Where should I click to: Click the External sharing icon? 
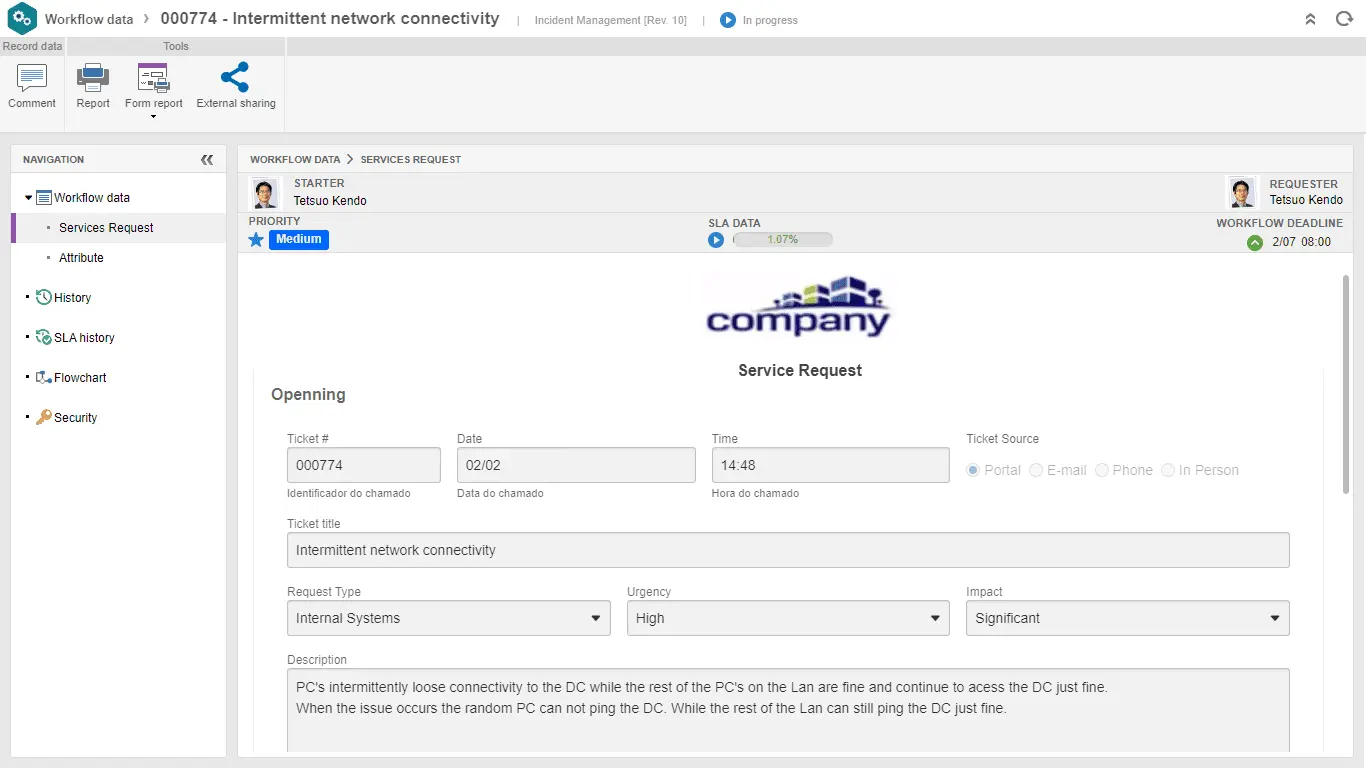click(x=235, y=78)
